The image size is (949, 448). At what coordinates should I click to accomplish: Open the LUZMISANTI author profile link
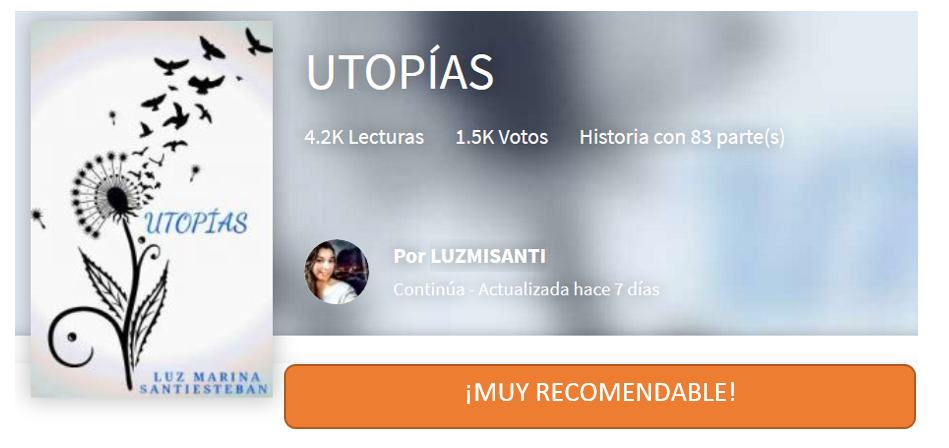pos(488,256)
